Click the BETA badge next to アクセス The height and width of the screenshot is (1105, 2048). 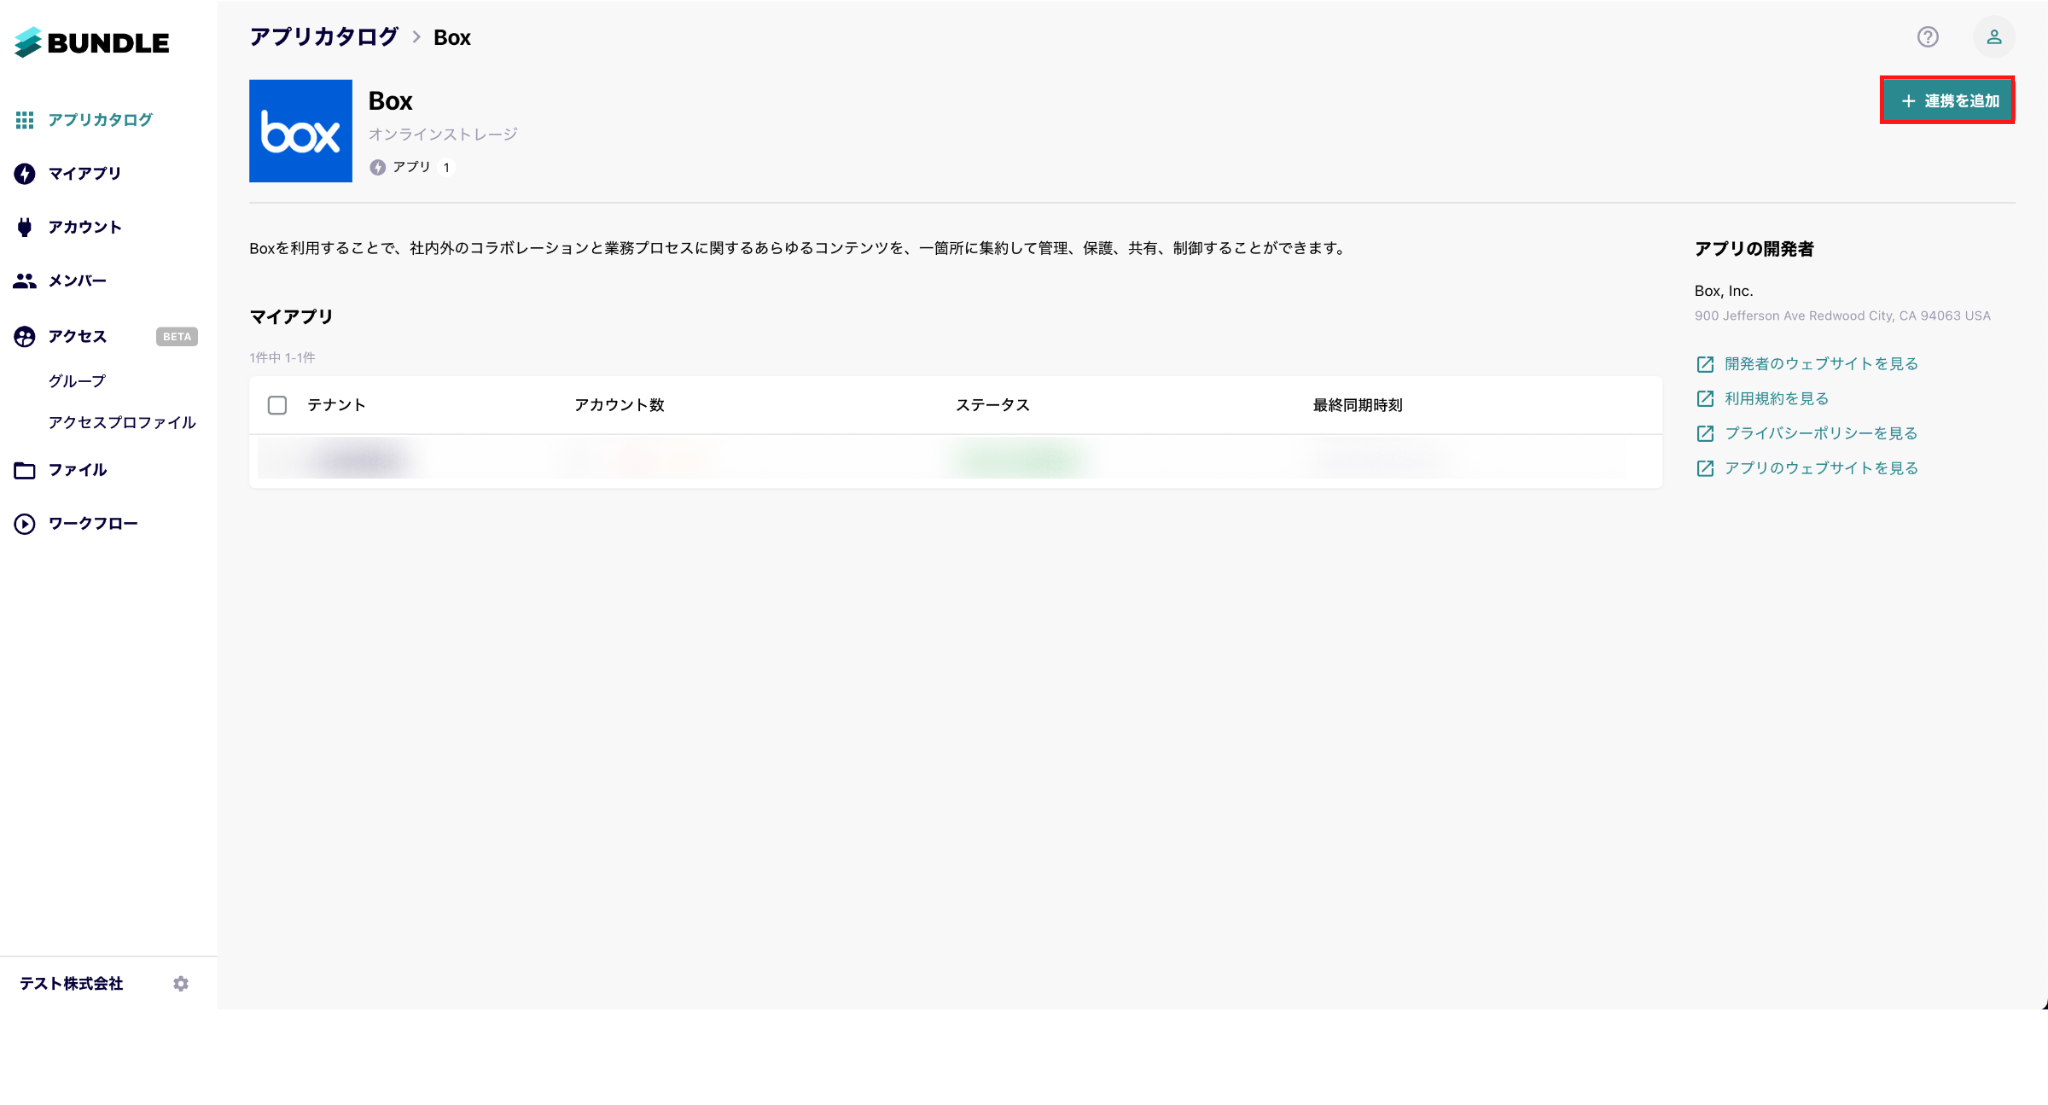coord(177,337)
